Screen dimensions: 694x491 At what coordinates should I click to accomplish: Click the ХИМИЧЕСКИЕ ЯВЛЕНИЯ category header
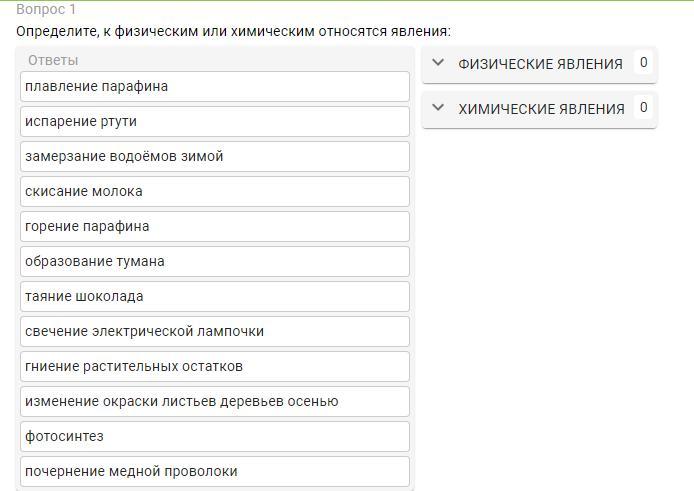[541, 109]
